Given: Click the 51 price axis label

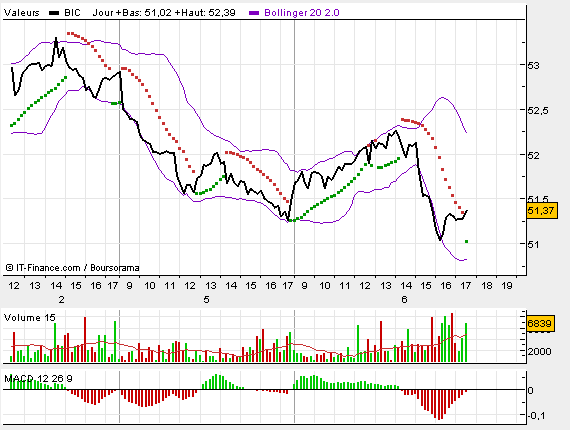Looking at the screenshot, I should point(533,244).
